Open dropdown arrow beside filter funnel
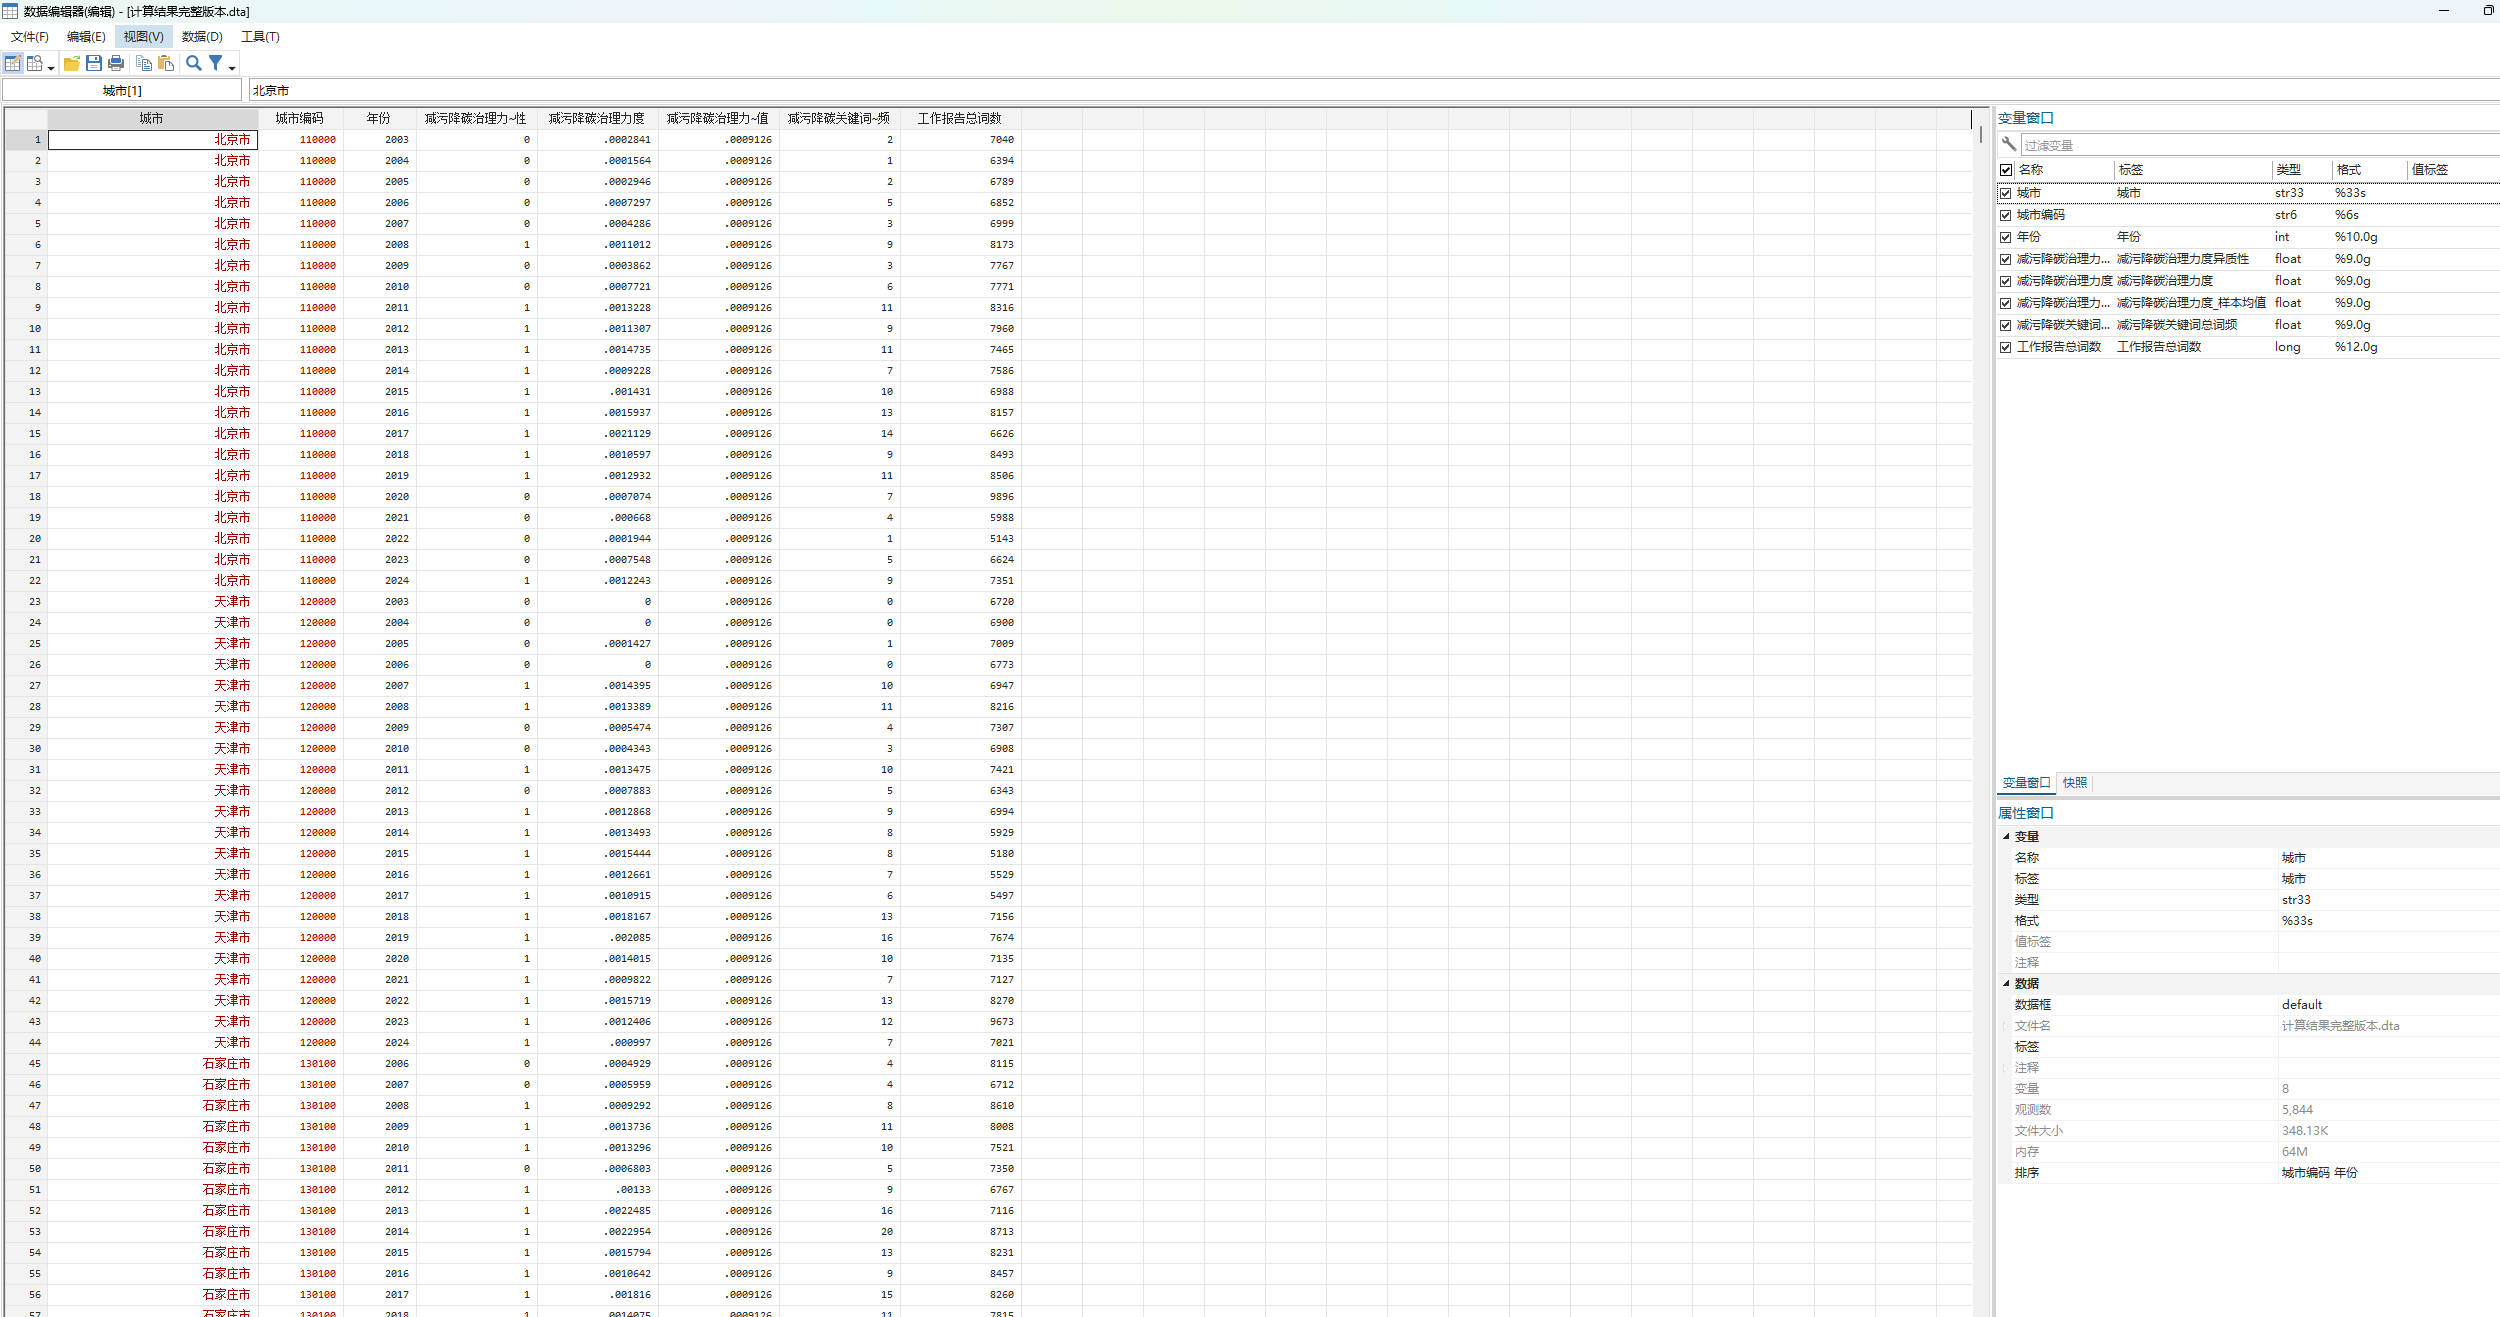Image resolution: width=2500 pixels, height=1317 pixels. [232, 67]
